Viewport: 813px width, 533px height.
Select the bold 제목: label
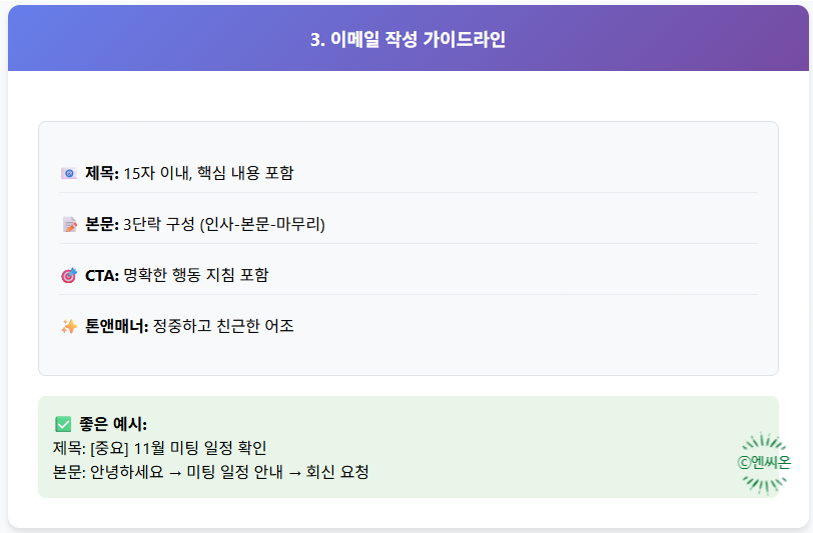tap(102, 173)
